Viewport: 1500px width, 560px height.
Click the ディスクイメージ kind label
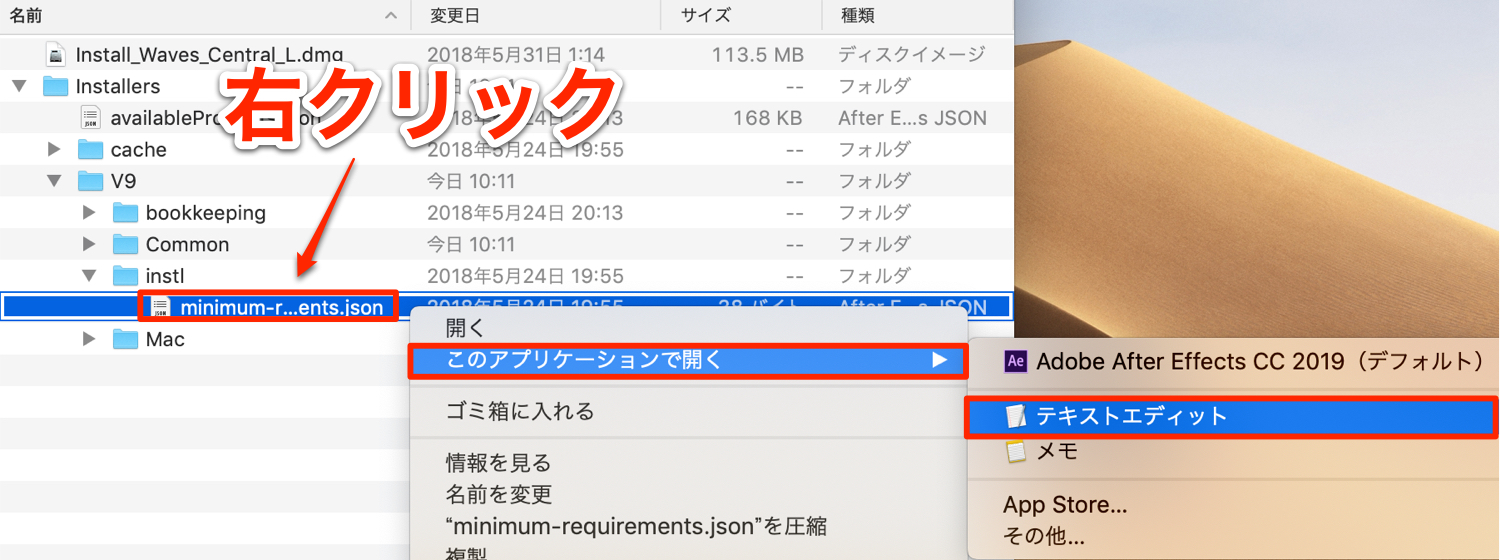(911, 54)
